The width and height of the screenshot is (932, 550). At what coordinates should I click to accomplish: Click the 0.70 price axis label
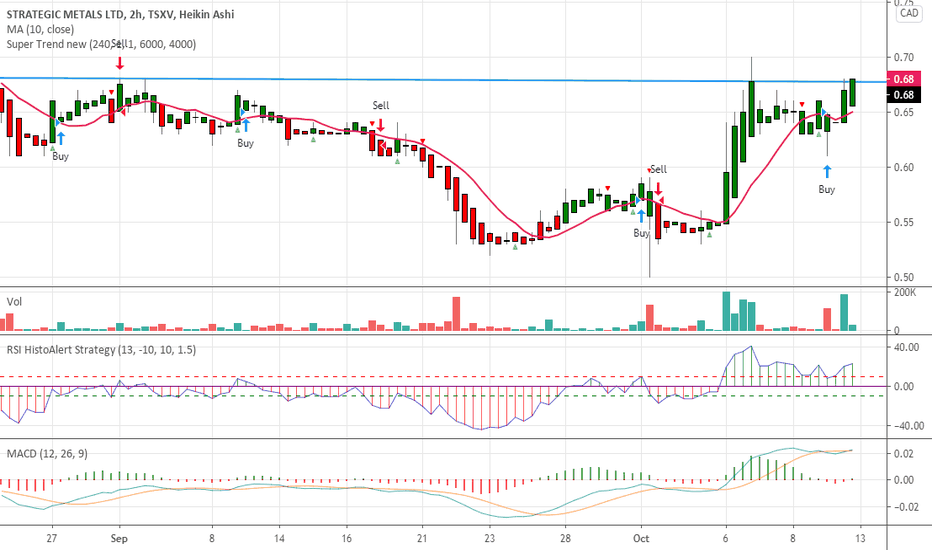pos(903,57)
